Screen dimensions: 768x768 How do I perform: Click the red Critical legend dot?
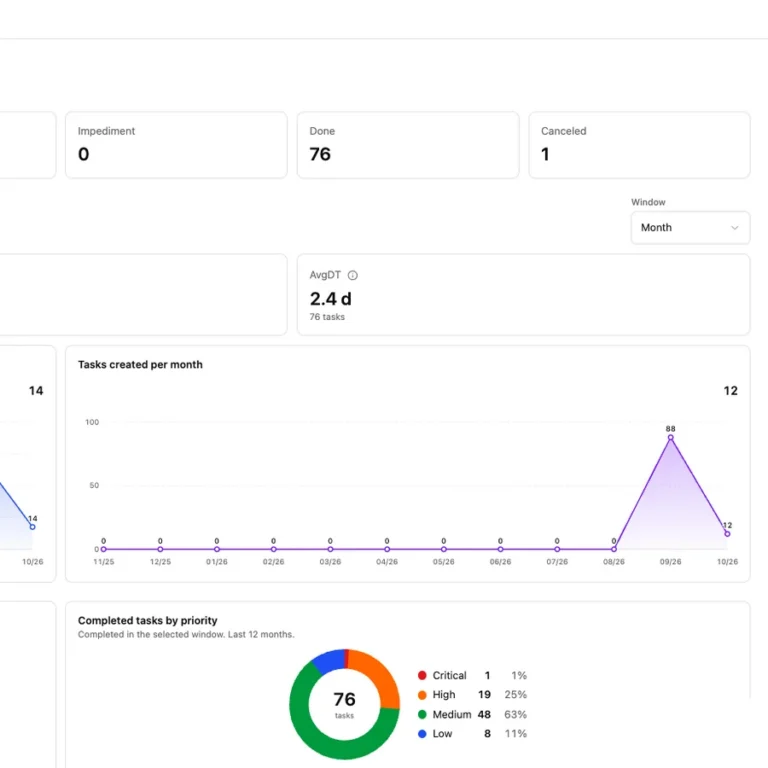click(422, 675)
